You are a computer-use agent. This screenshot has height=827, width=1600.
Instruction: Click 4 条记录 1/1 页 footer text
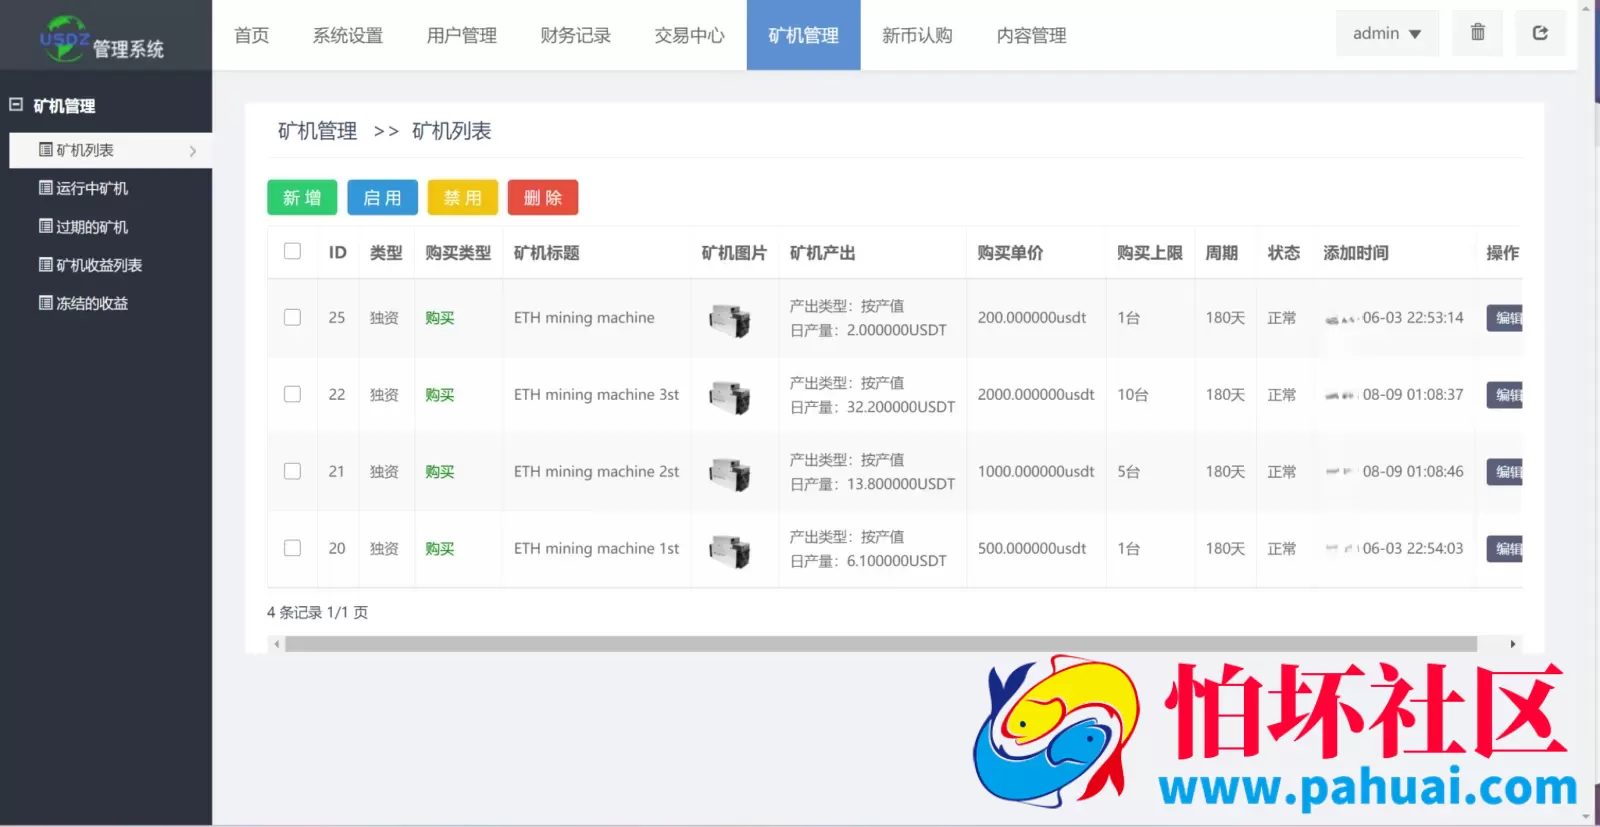tap(317, 612)
